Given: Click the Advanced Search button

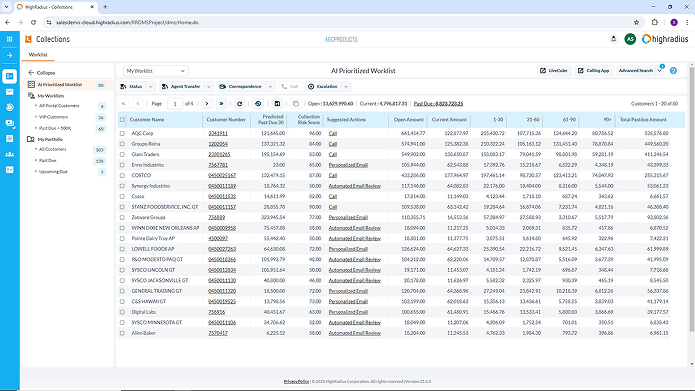Looking at the screenshot, I should click(x=636, y=70).
